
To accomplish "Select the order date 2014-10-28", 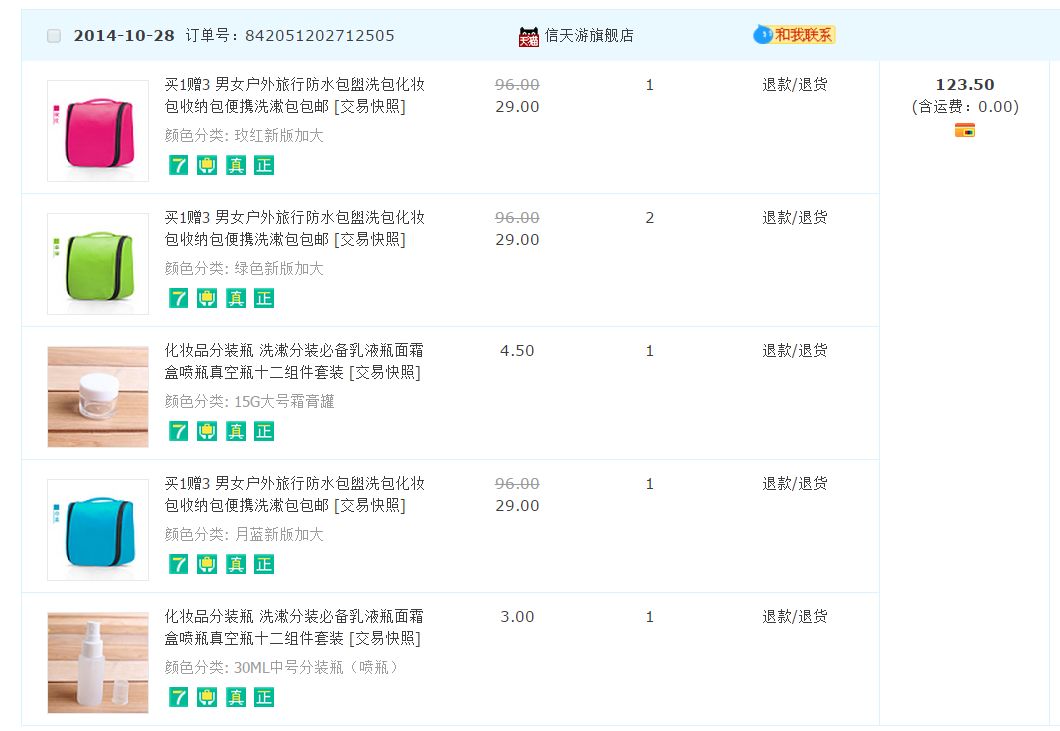I will [x=124, y=36].
